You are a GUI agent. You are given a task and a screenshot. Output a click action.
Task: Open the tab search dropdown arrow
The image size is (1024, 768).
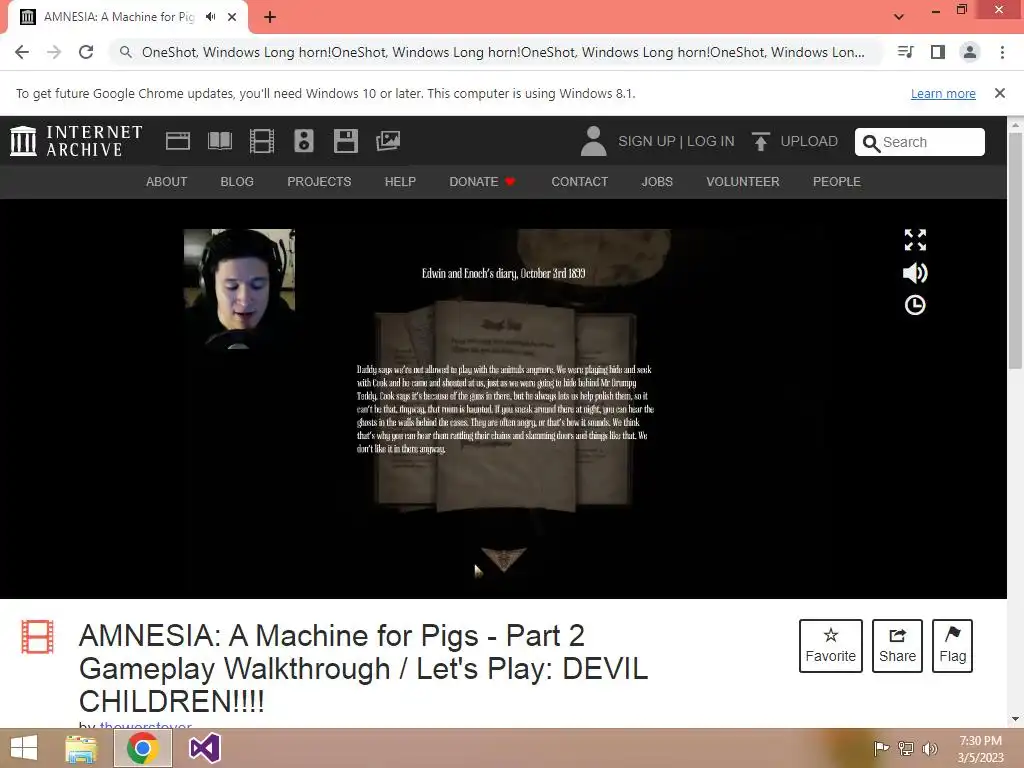[899, 17]
